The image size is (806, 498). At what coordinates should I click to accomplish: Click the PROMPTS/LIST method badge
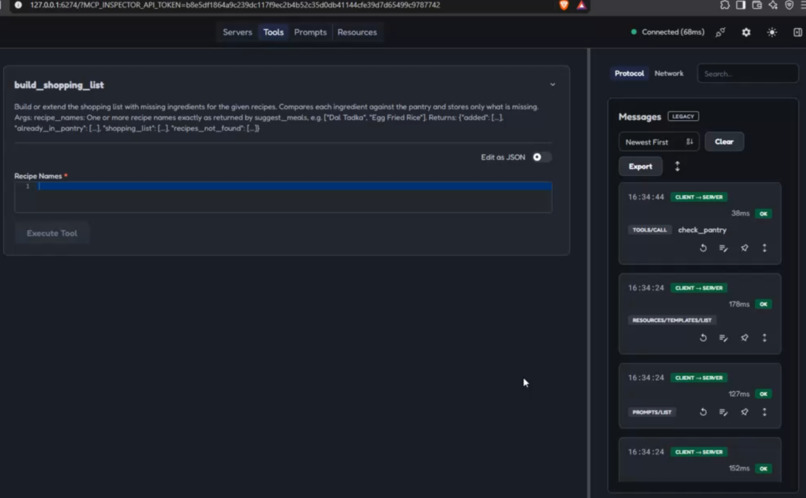point(652,412)
